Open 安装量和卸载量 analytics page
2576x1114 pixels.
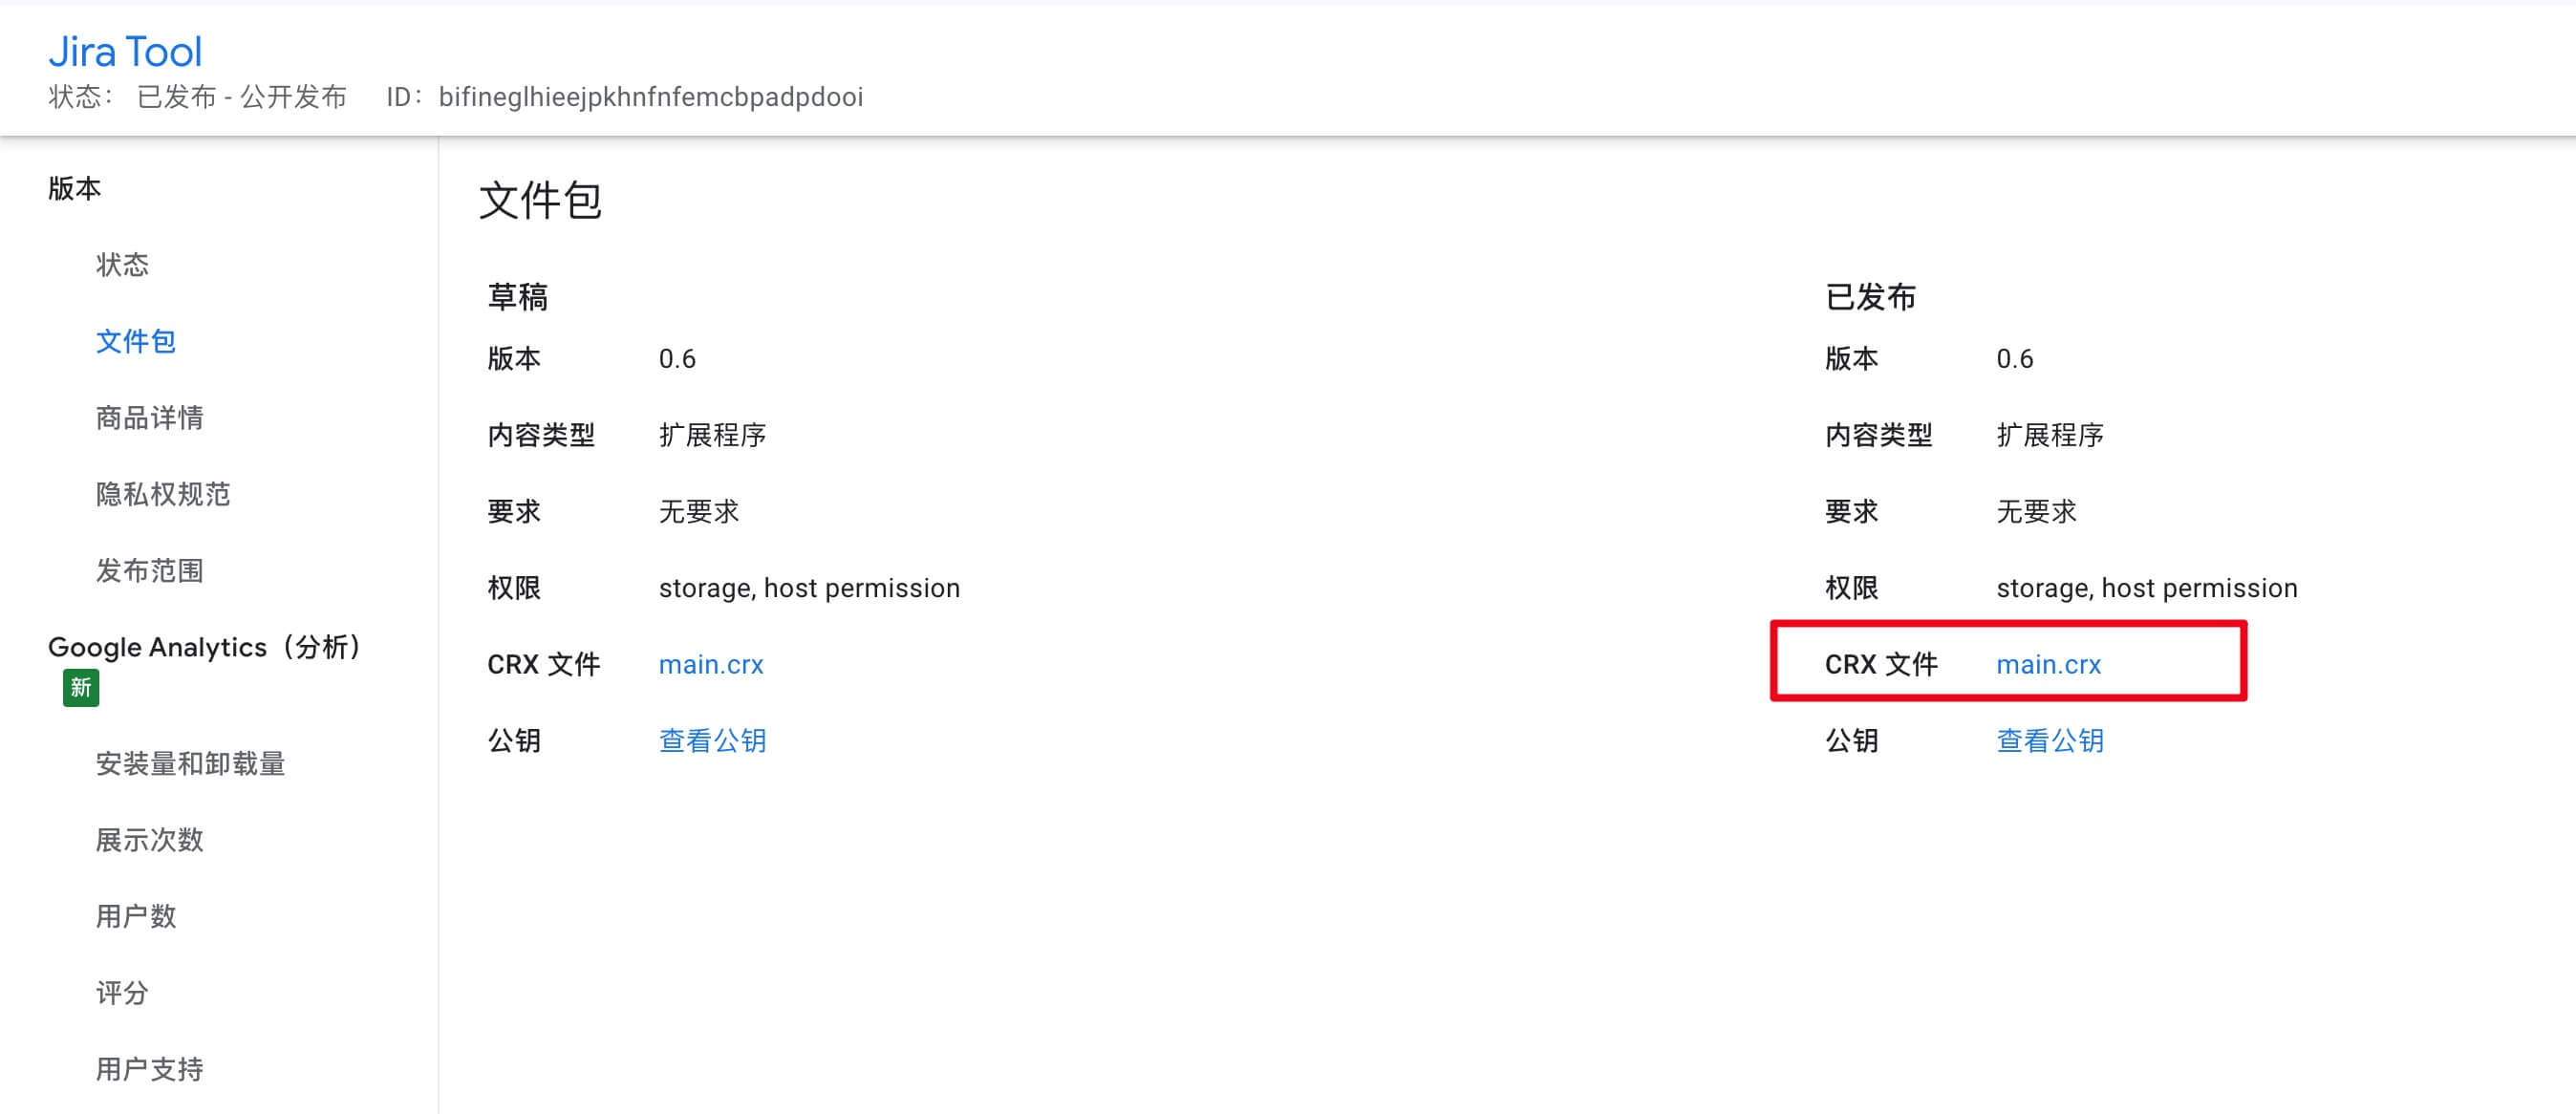190,763
